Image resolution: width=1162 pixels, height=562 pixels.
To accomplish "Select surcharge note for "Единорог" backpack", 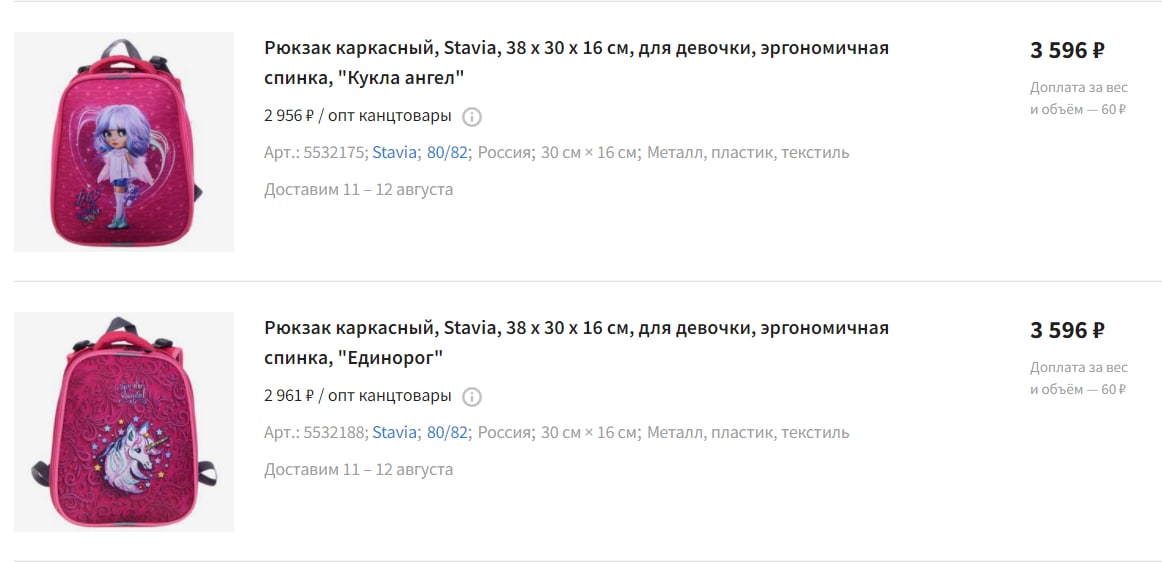I will click(1079, 378).
